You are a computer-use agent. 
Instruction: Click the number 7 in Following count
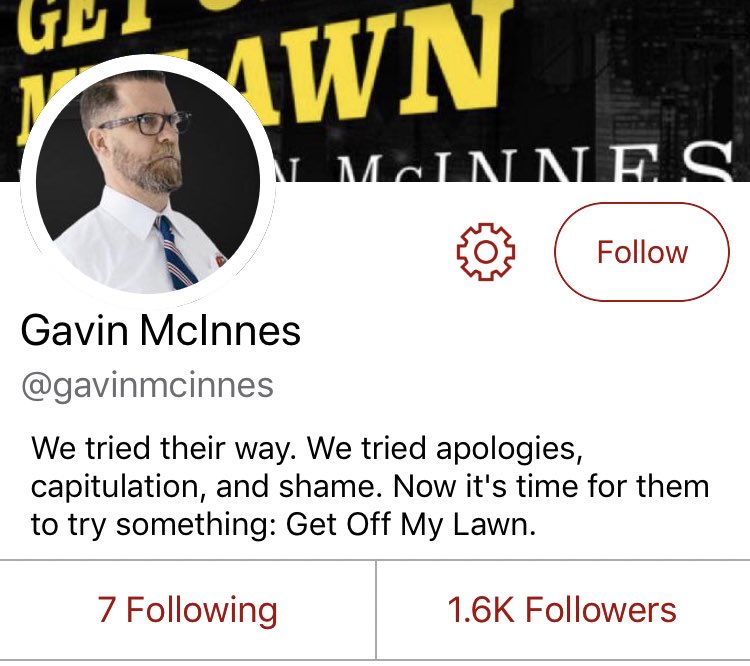click(106, 610)
